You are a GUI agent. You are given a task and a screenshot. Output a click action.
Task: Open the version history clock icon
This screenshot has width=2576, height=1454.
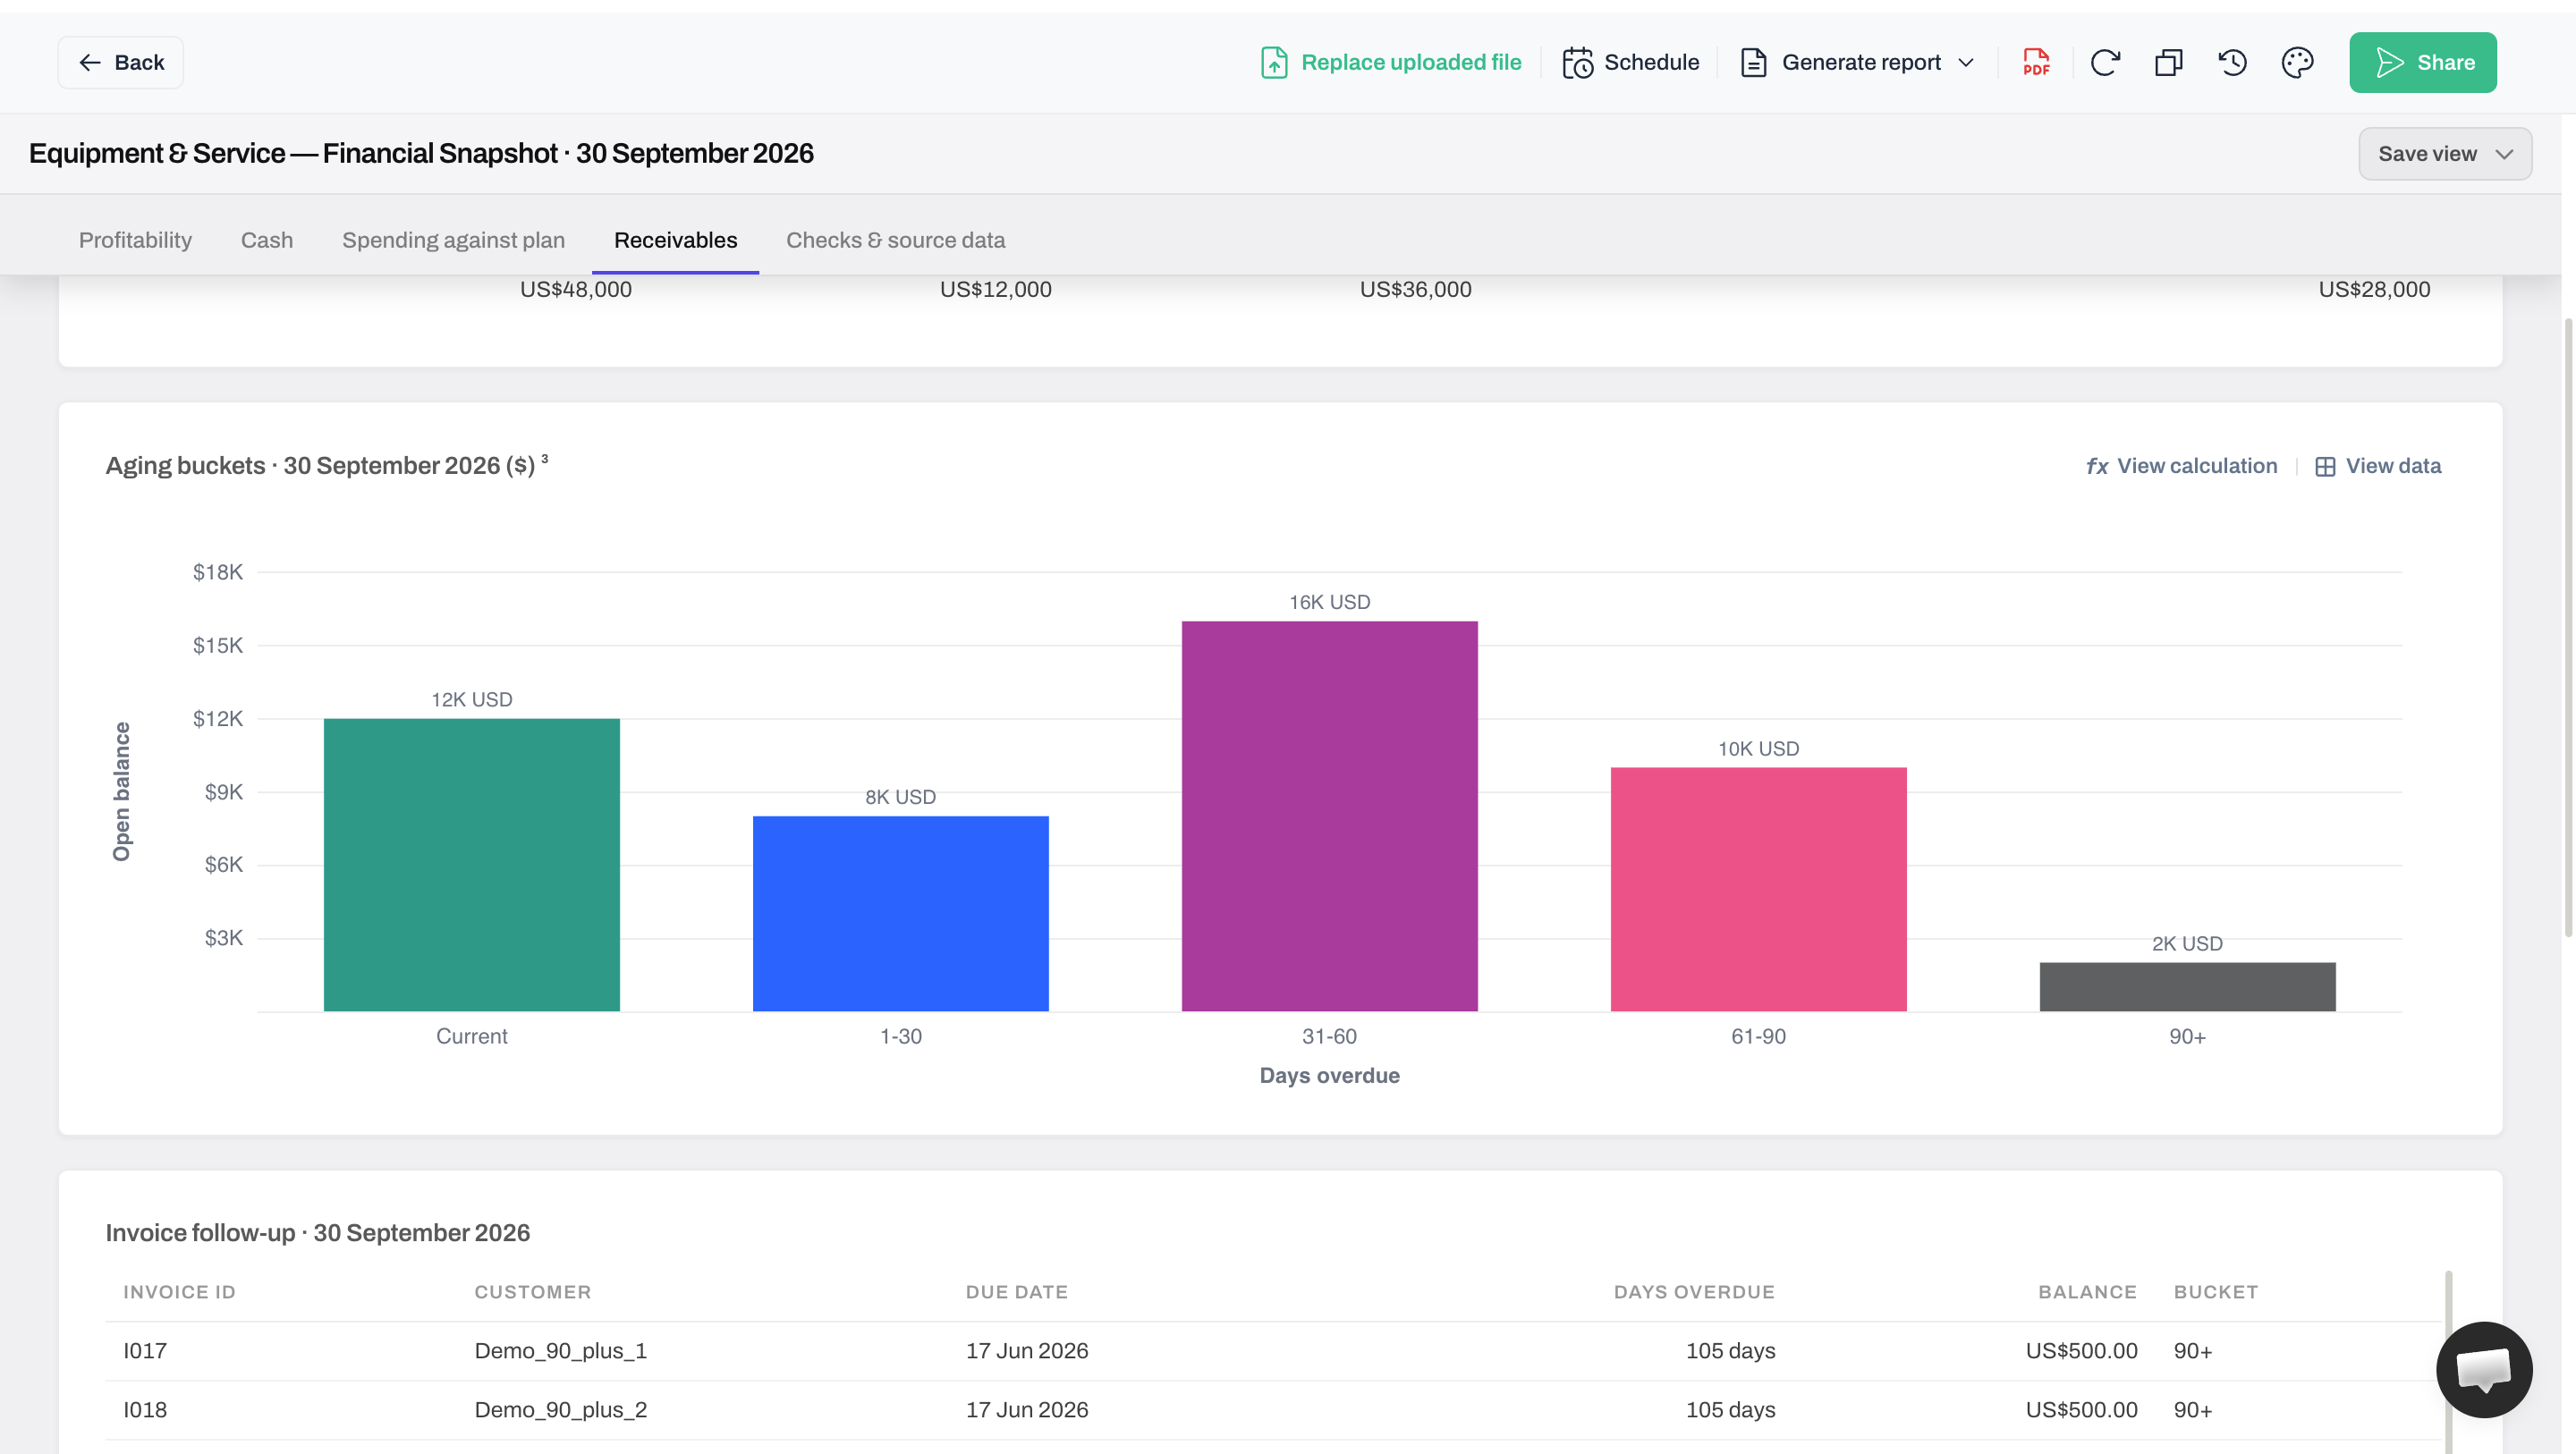click(2232, 62)
